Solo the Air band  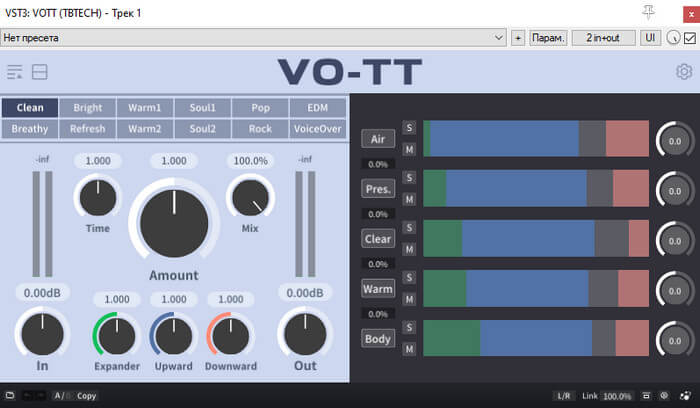(409, 128)
